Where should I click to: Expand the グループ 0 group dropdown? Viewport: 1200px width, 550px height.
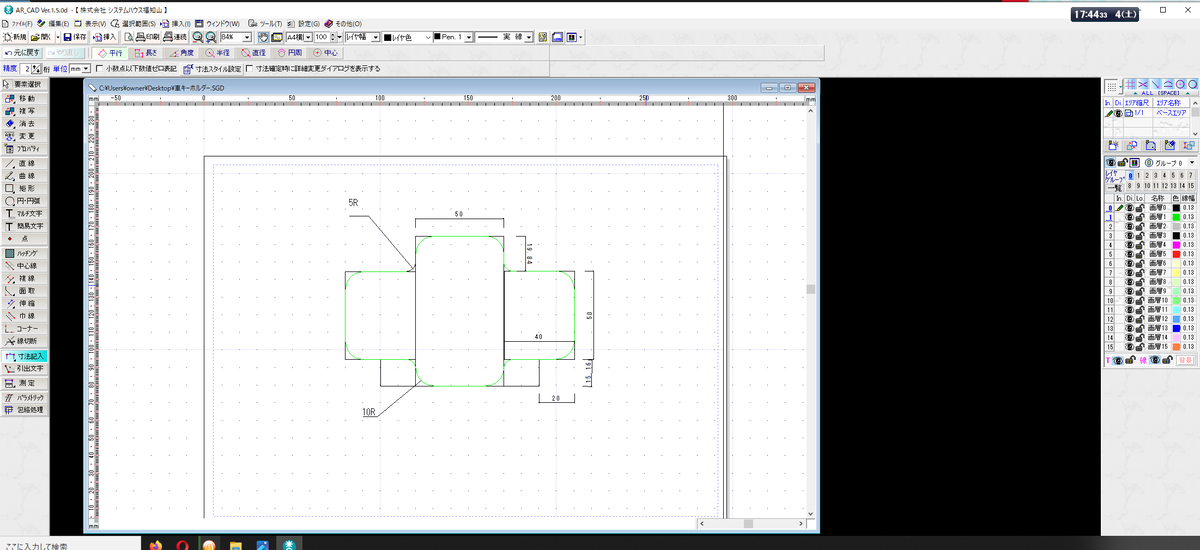[1192, 162]
